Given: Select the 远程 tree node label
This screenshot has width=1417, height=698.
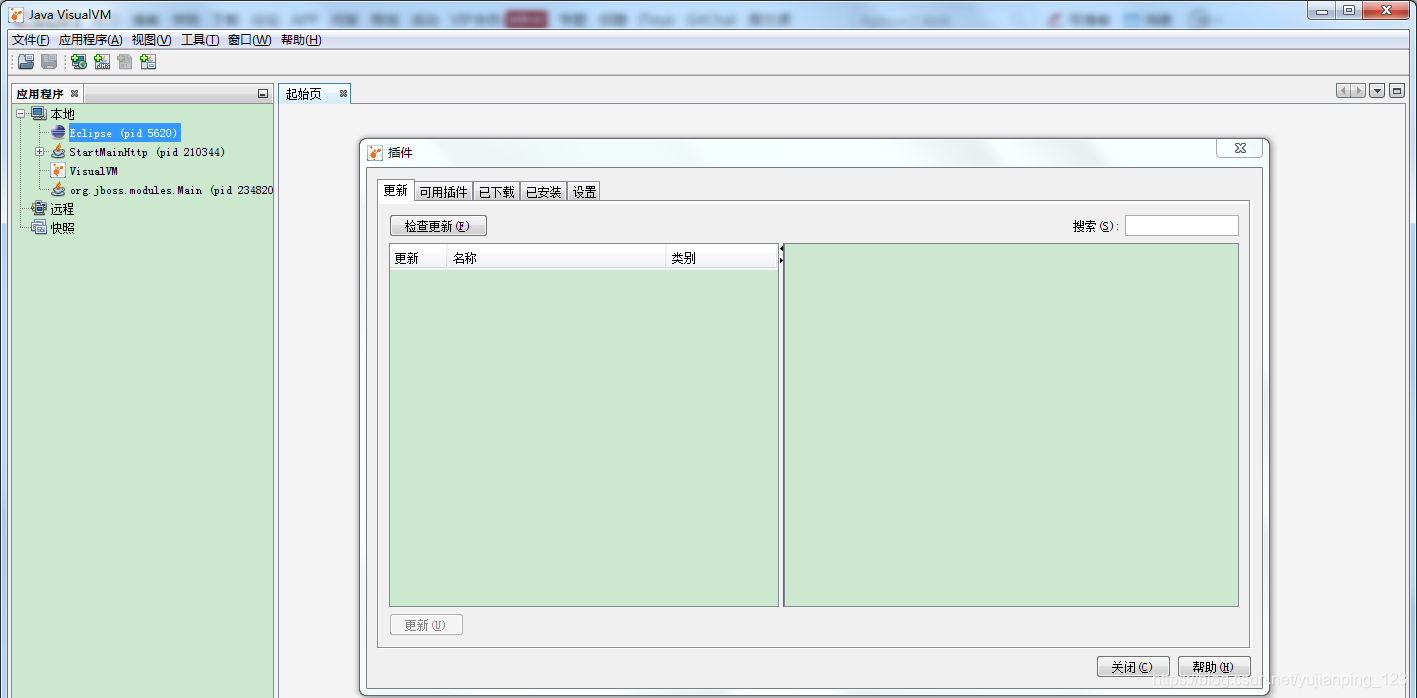Looking at the screenshot, I should [x=63, y=209].
